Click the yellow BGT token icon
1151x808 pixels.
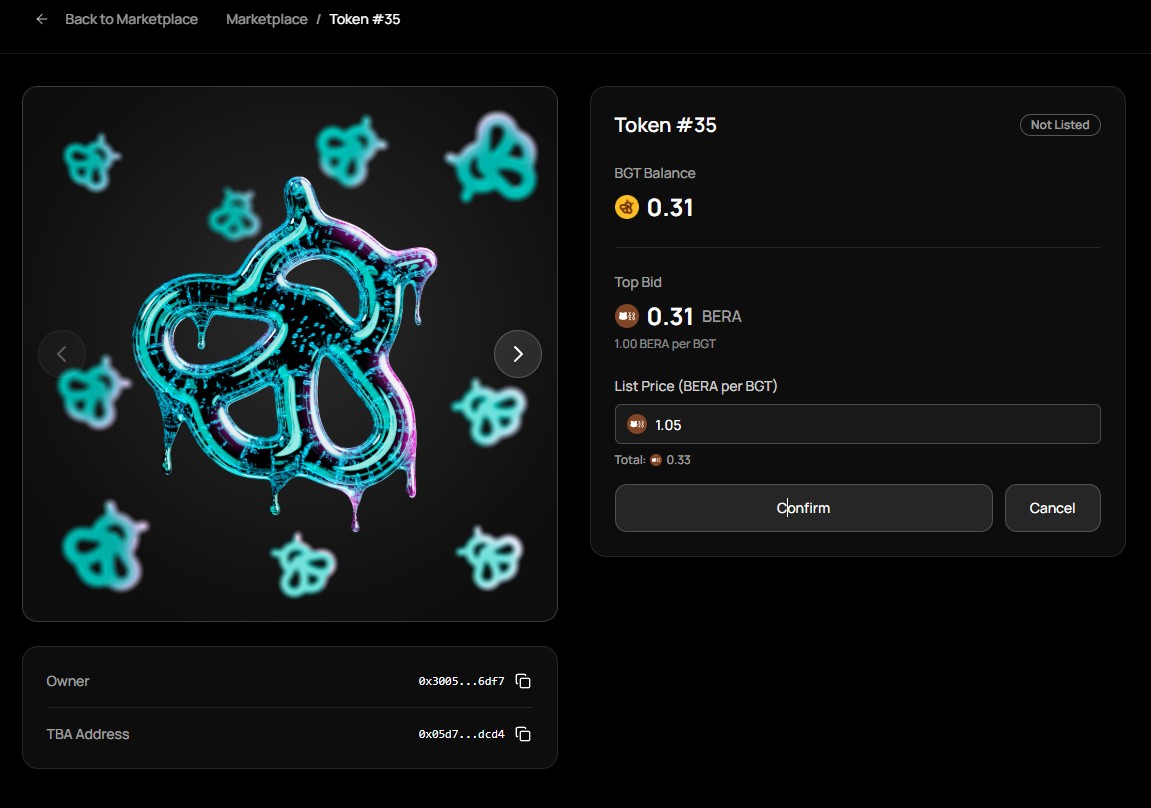[627, 208]
